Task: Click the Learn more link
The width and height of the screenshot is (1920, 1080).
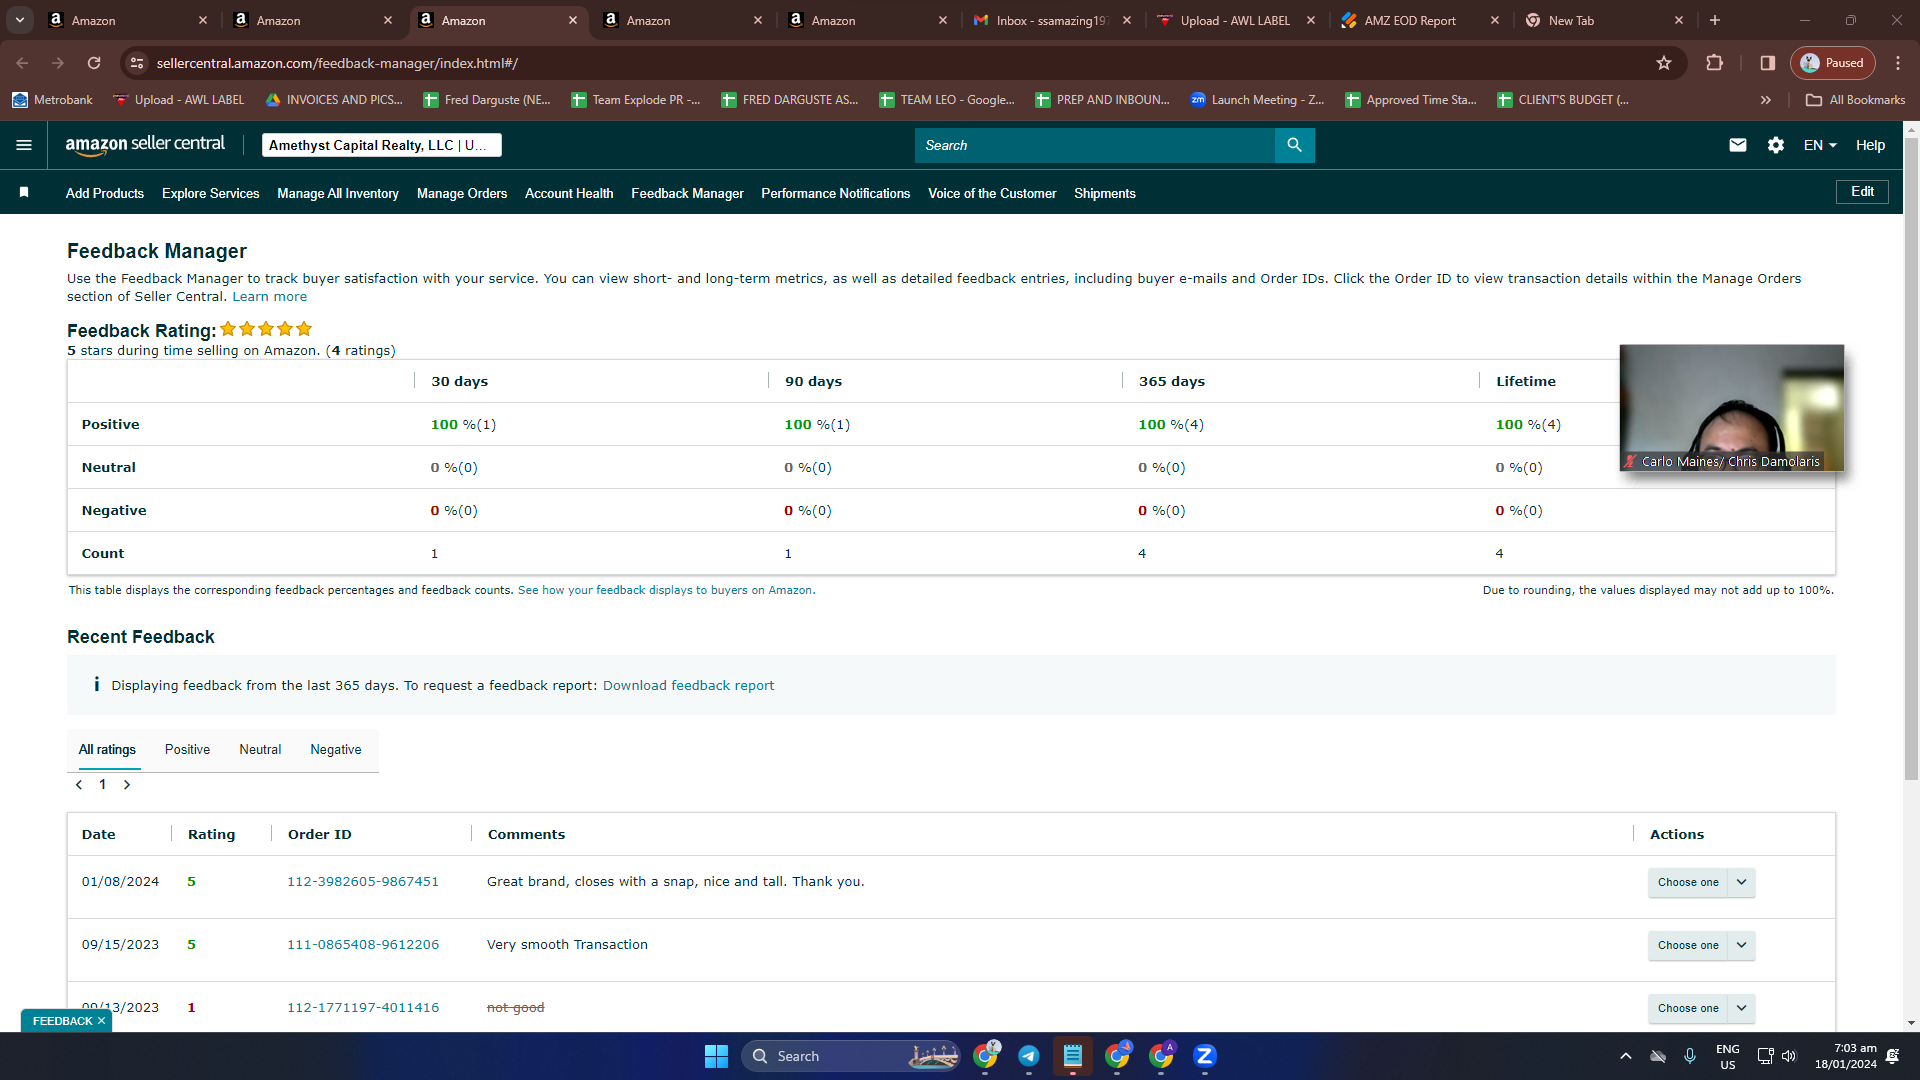Action: click(270, 297)
